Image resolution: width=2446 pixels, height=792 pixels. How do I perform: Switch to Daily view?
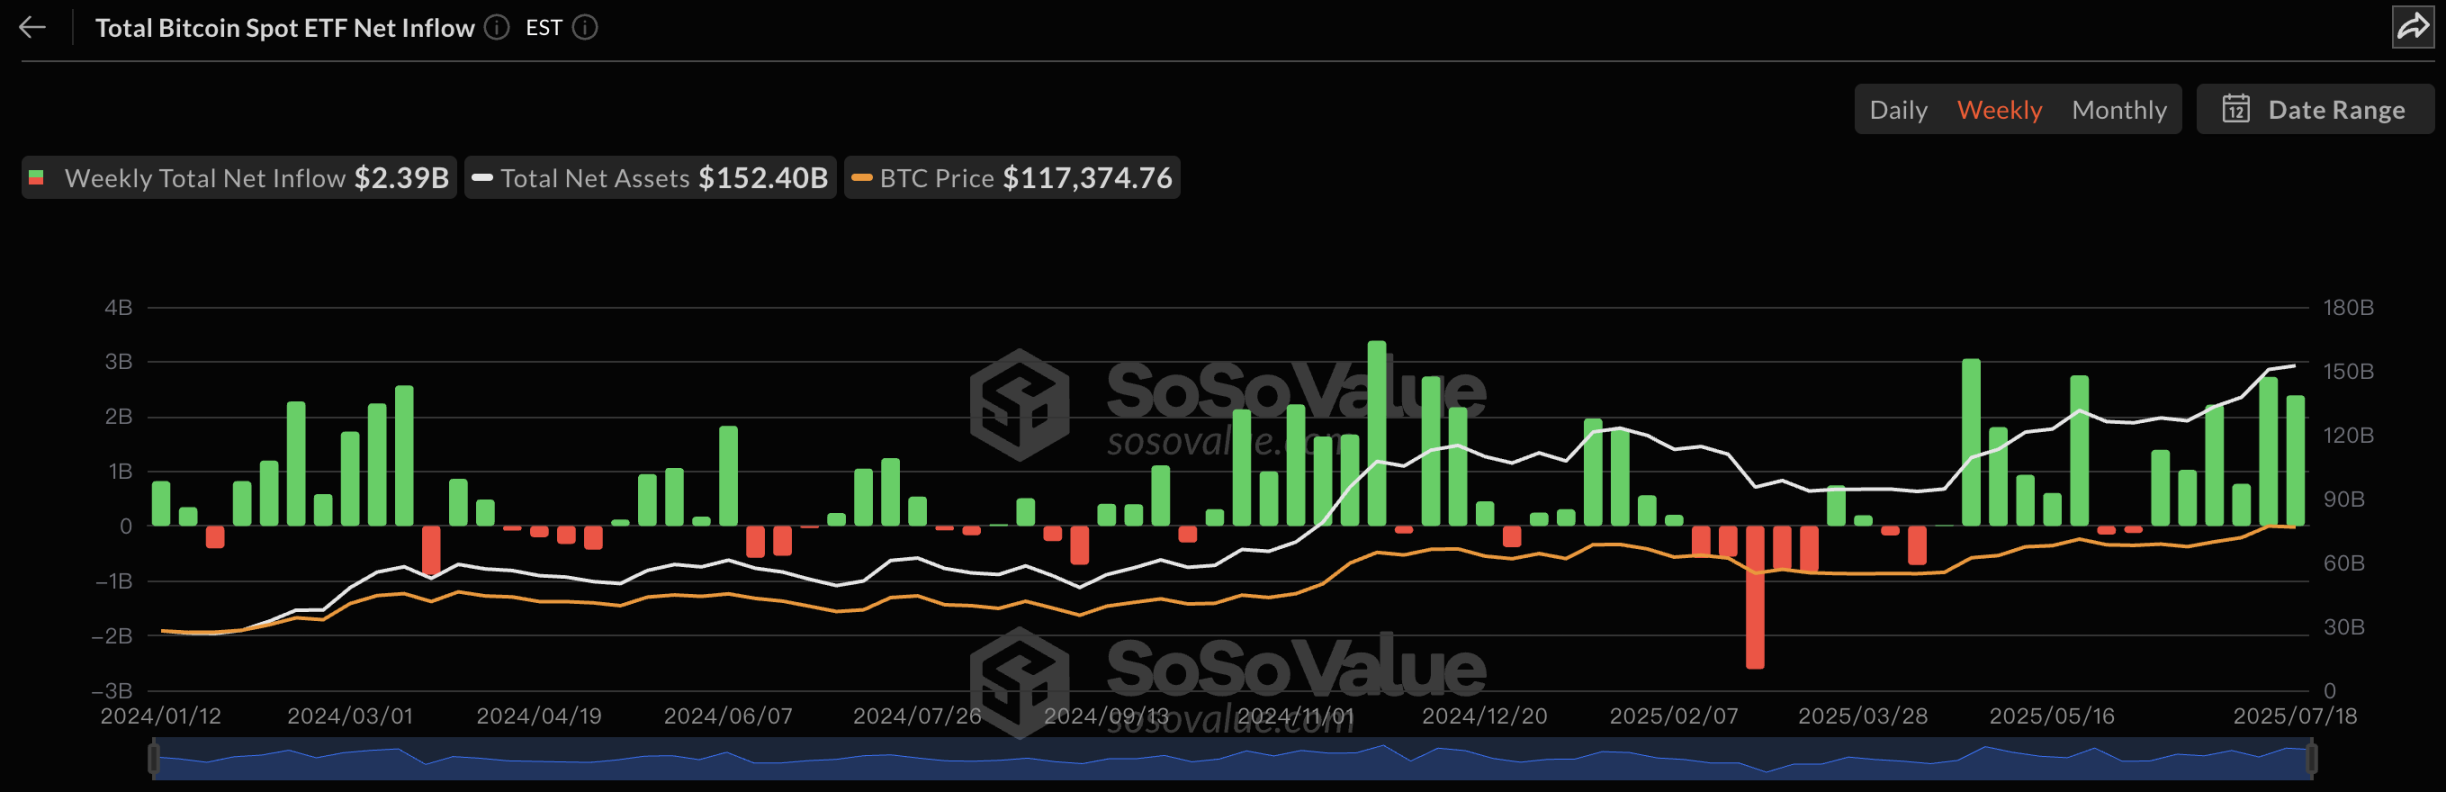tap(1898, 110)
